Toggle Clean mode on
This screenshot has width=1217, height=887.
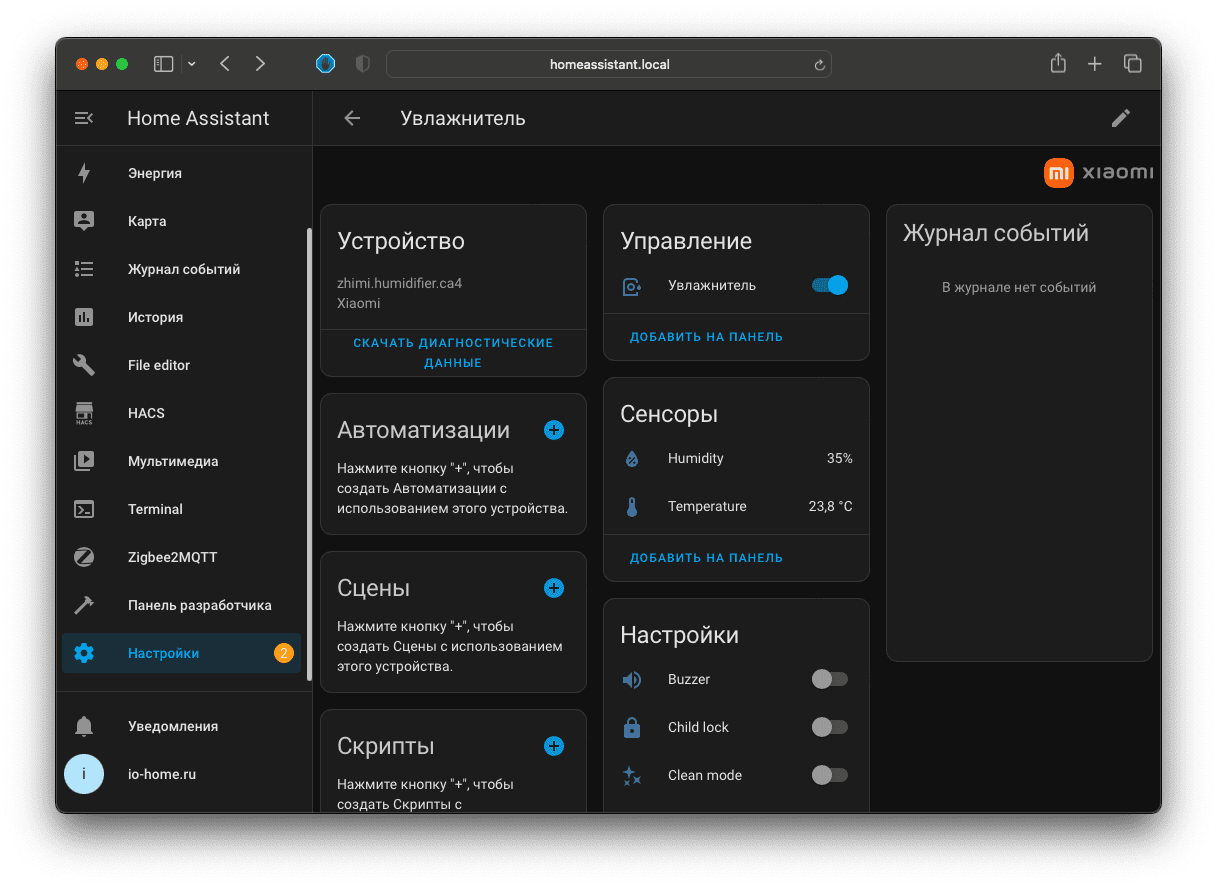point(829,775)
